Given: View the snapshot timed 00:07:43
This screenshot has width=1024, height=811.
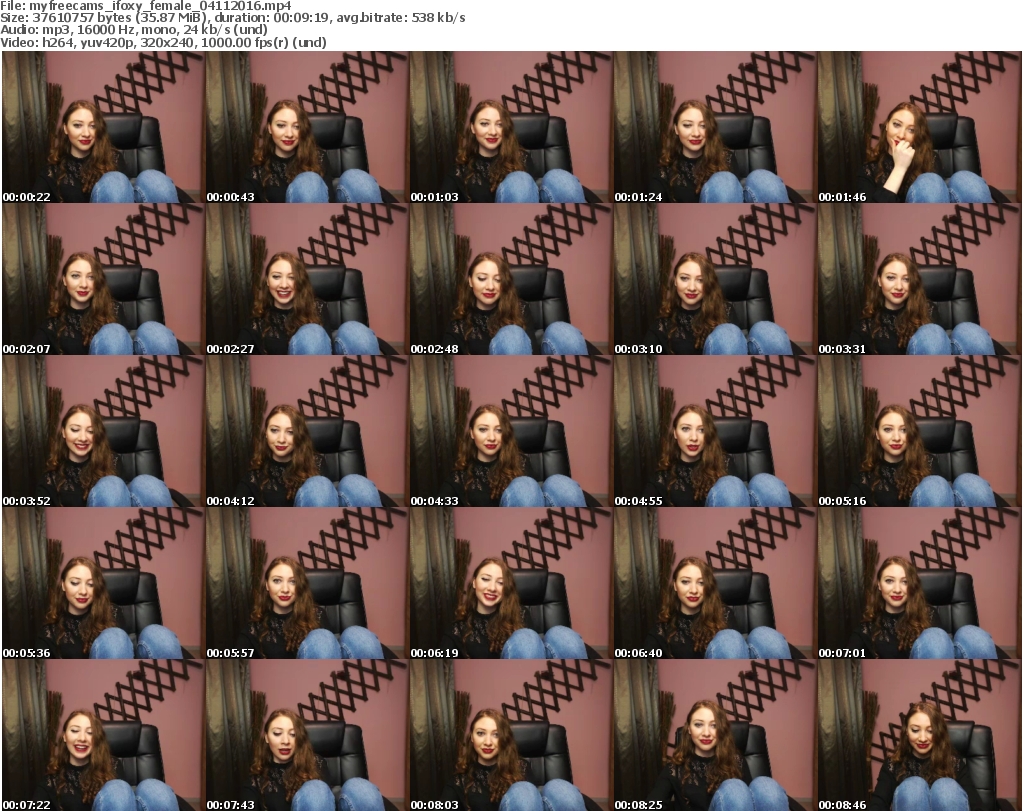Looking at the screenshot, I should [x=307, y=735].
